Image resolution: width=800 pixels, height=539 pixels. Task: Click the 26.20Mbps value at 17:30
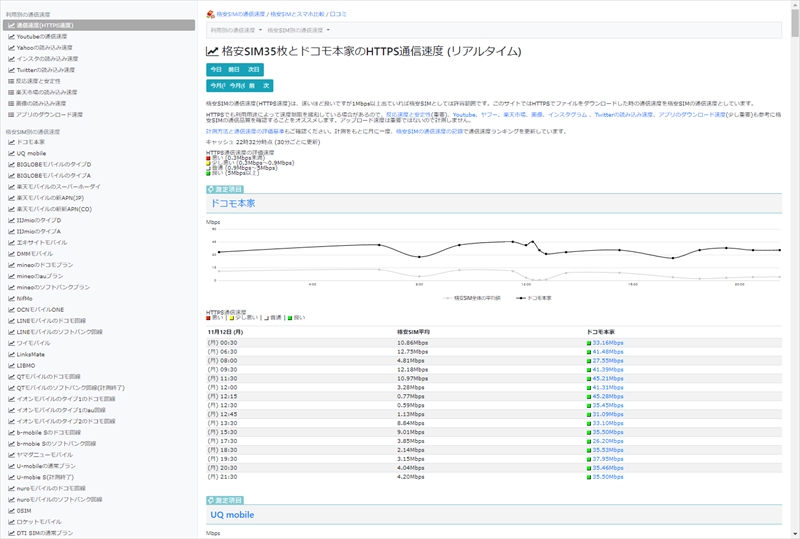[608, 442]
